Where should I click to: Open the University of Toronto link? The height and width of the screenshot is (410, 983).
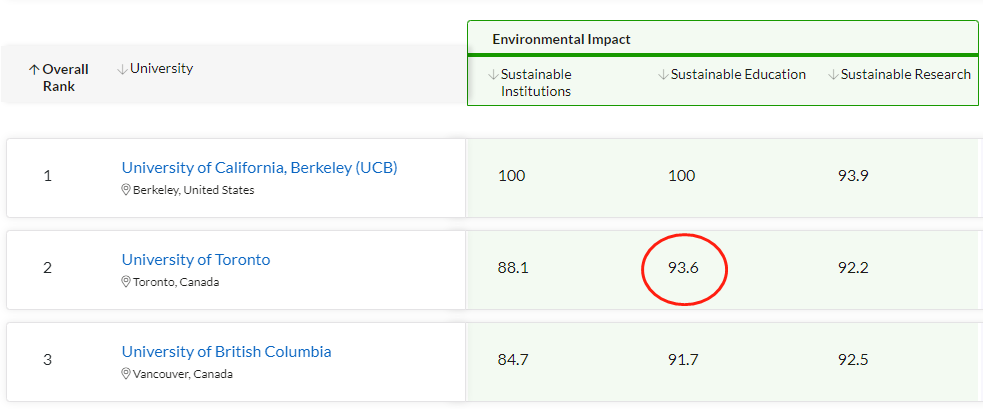(196, 260)
